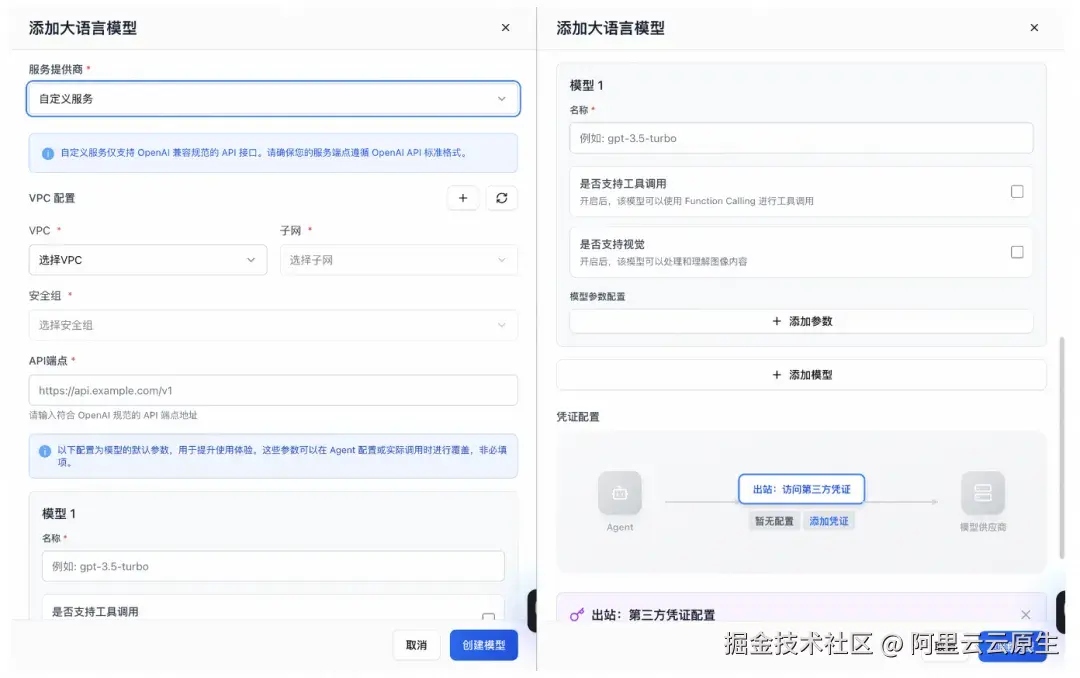Click the refresh icon beside VPC 配置

tap(501, 198)
